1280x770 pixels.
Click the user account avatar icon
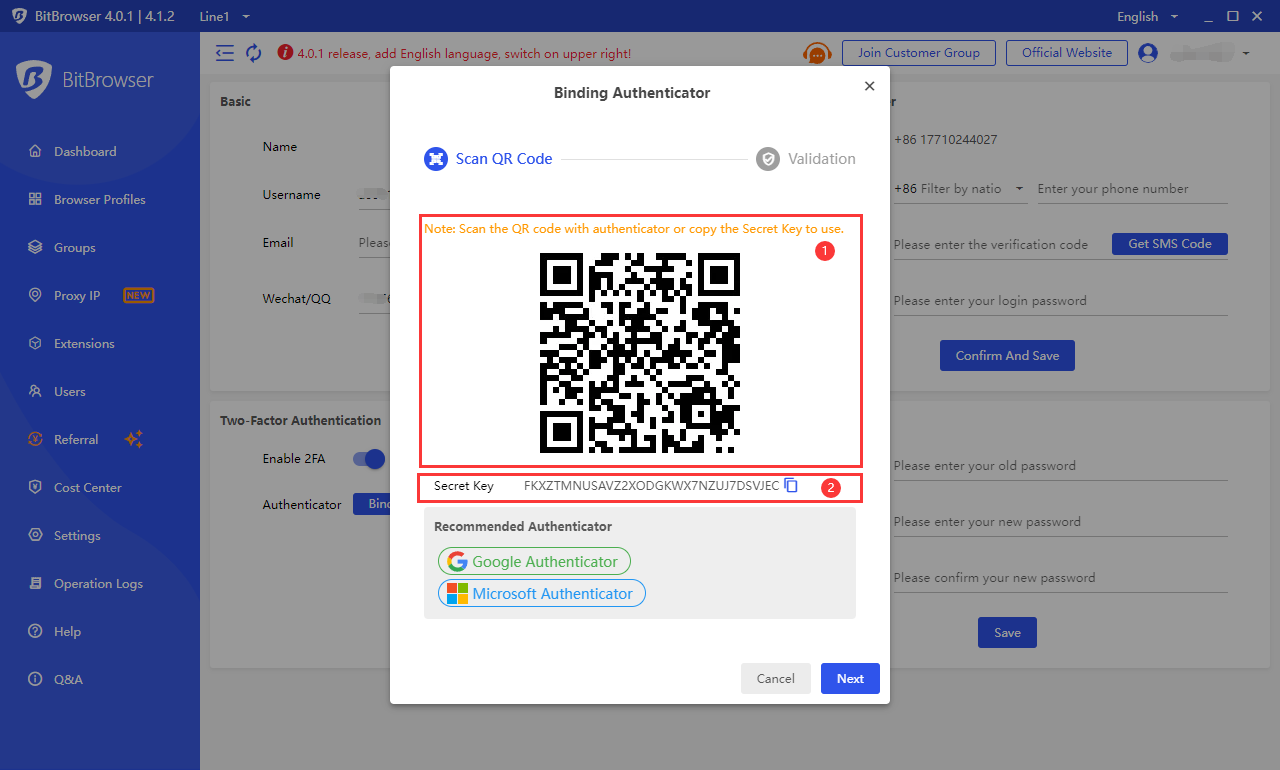point(1148,53)
